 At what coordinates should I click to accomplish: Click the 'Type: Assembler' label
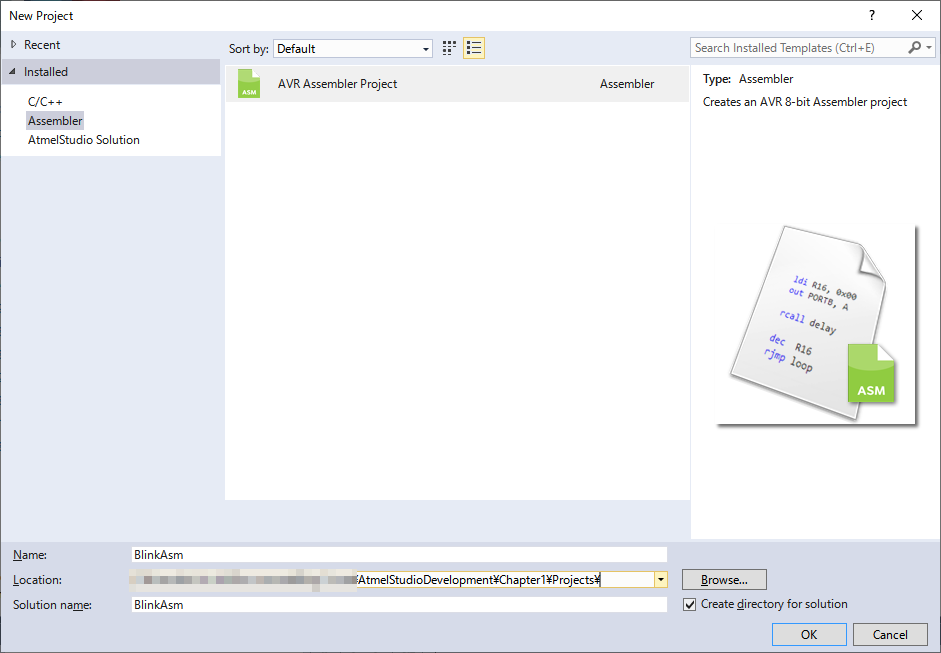point(748,79)
